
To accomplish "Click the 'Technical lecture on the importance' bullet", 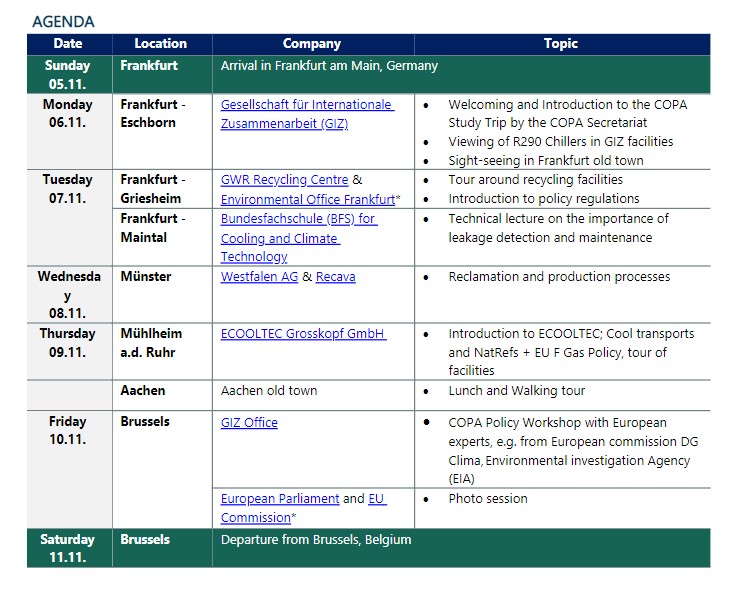I will (558, 228).
